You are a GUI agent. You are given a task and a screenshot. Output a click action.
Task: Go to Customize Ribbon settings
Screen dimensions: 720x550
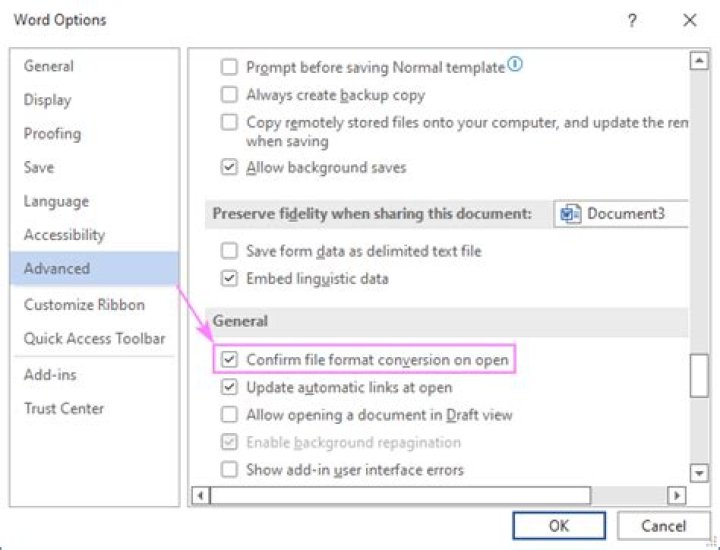84,305
